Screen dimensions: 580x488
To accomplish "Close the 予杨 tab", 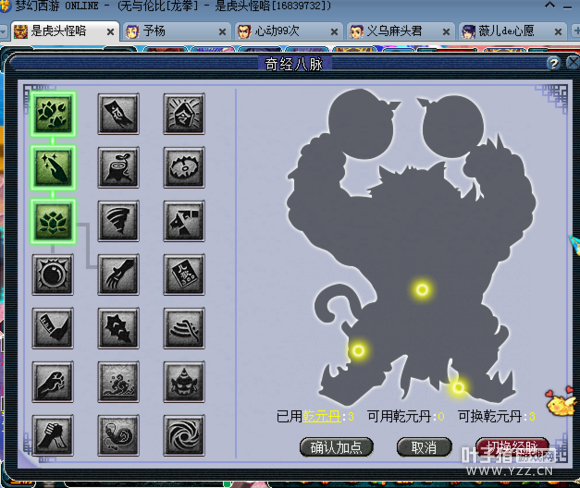I will click(x=222, y=32).
